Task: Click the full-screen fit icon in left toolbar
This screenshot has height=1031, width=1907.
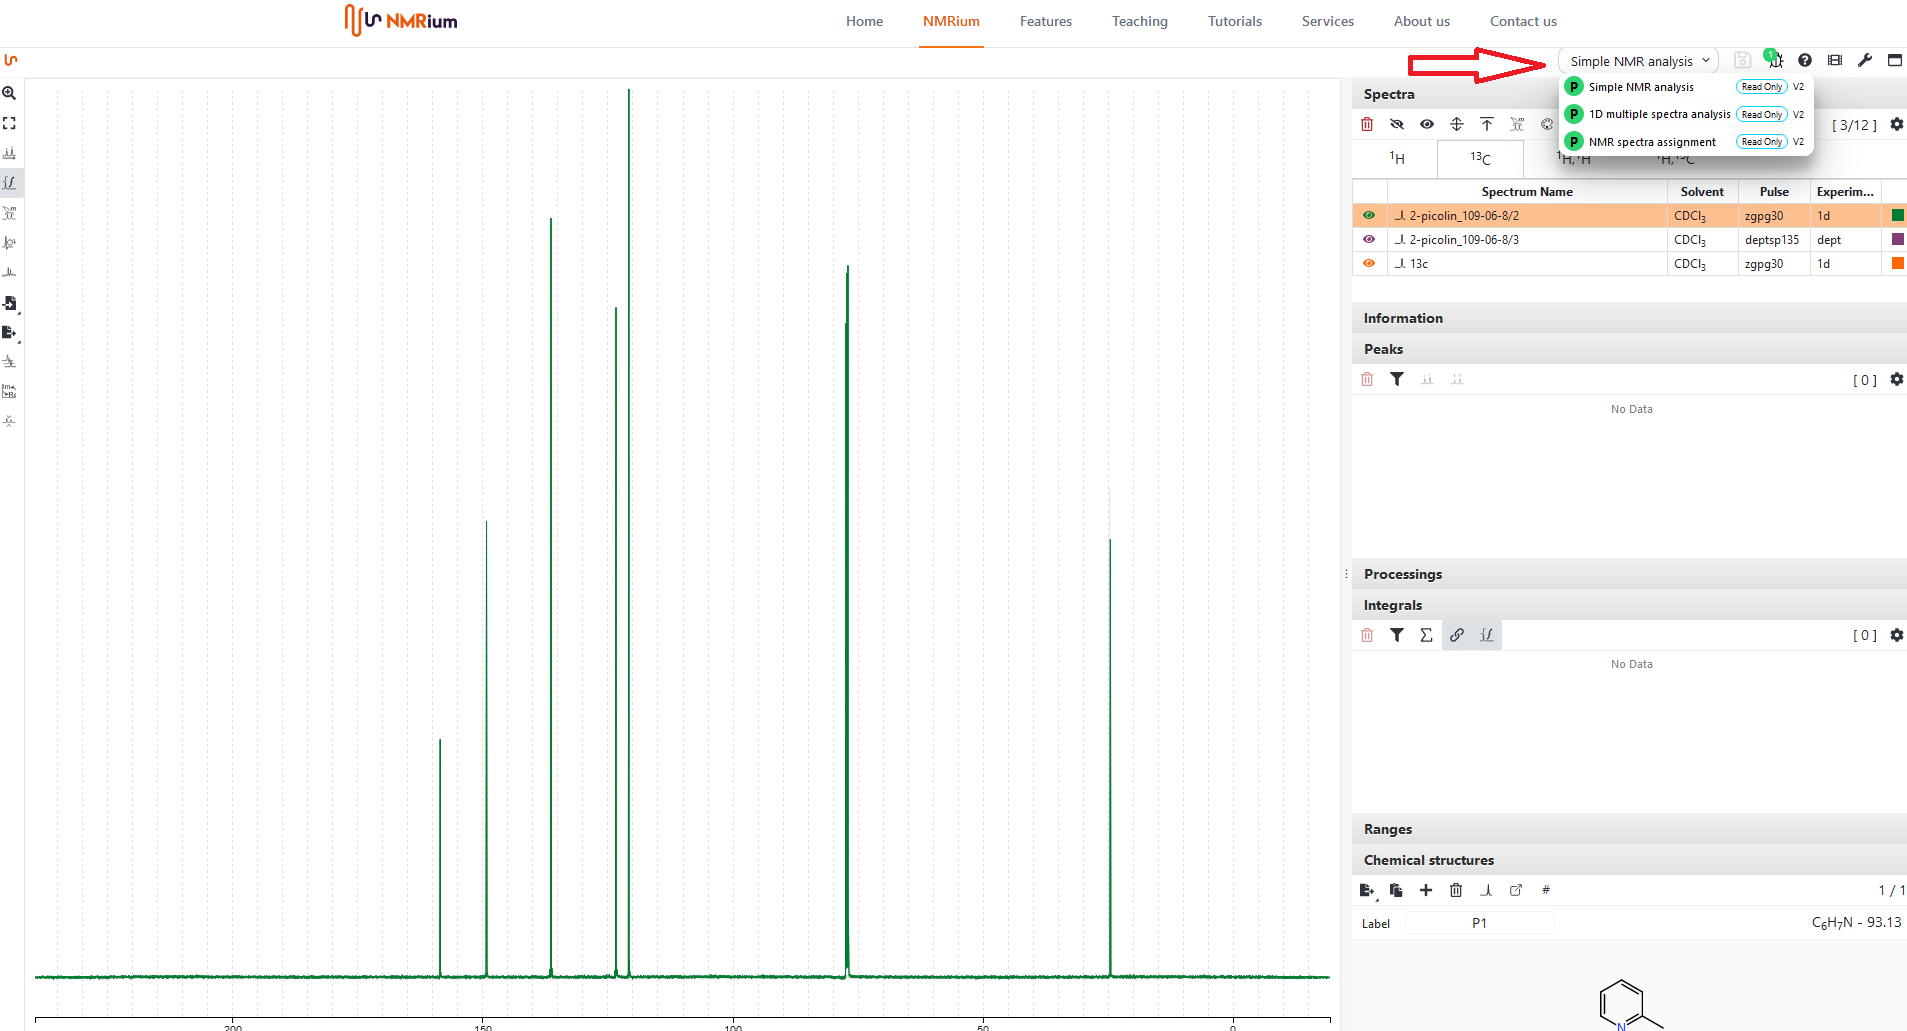Action: pos(9,123)
